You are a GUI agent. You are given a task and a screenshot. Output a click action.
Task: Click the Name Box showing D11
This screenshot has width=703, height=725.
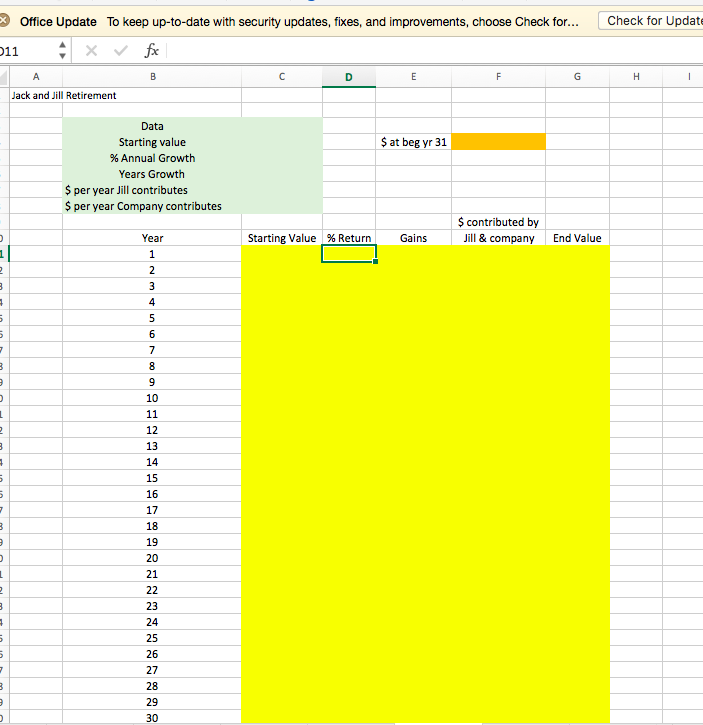point(27,51)
